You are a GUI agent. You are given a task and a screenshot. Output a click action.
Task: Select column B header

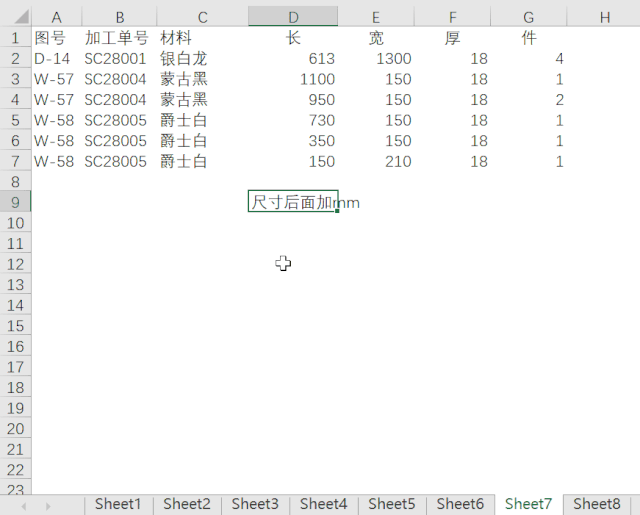(120, 17)
